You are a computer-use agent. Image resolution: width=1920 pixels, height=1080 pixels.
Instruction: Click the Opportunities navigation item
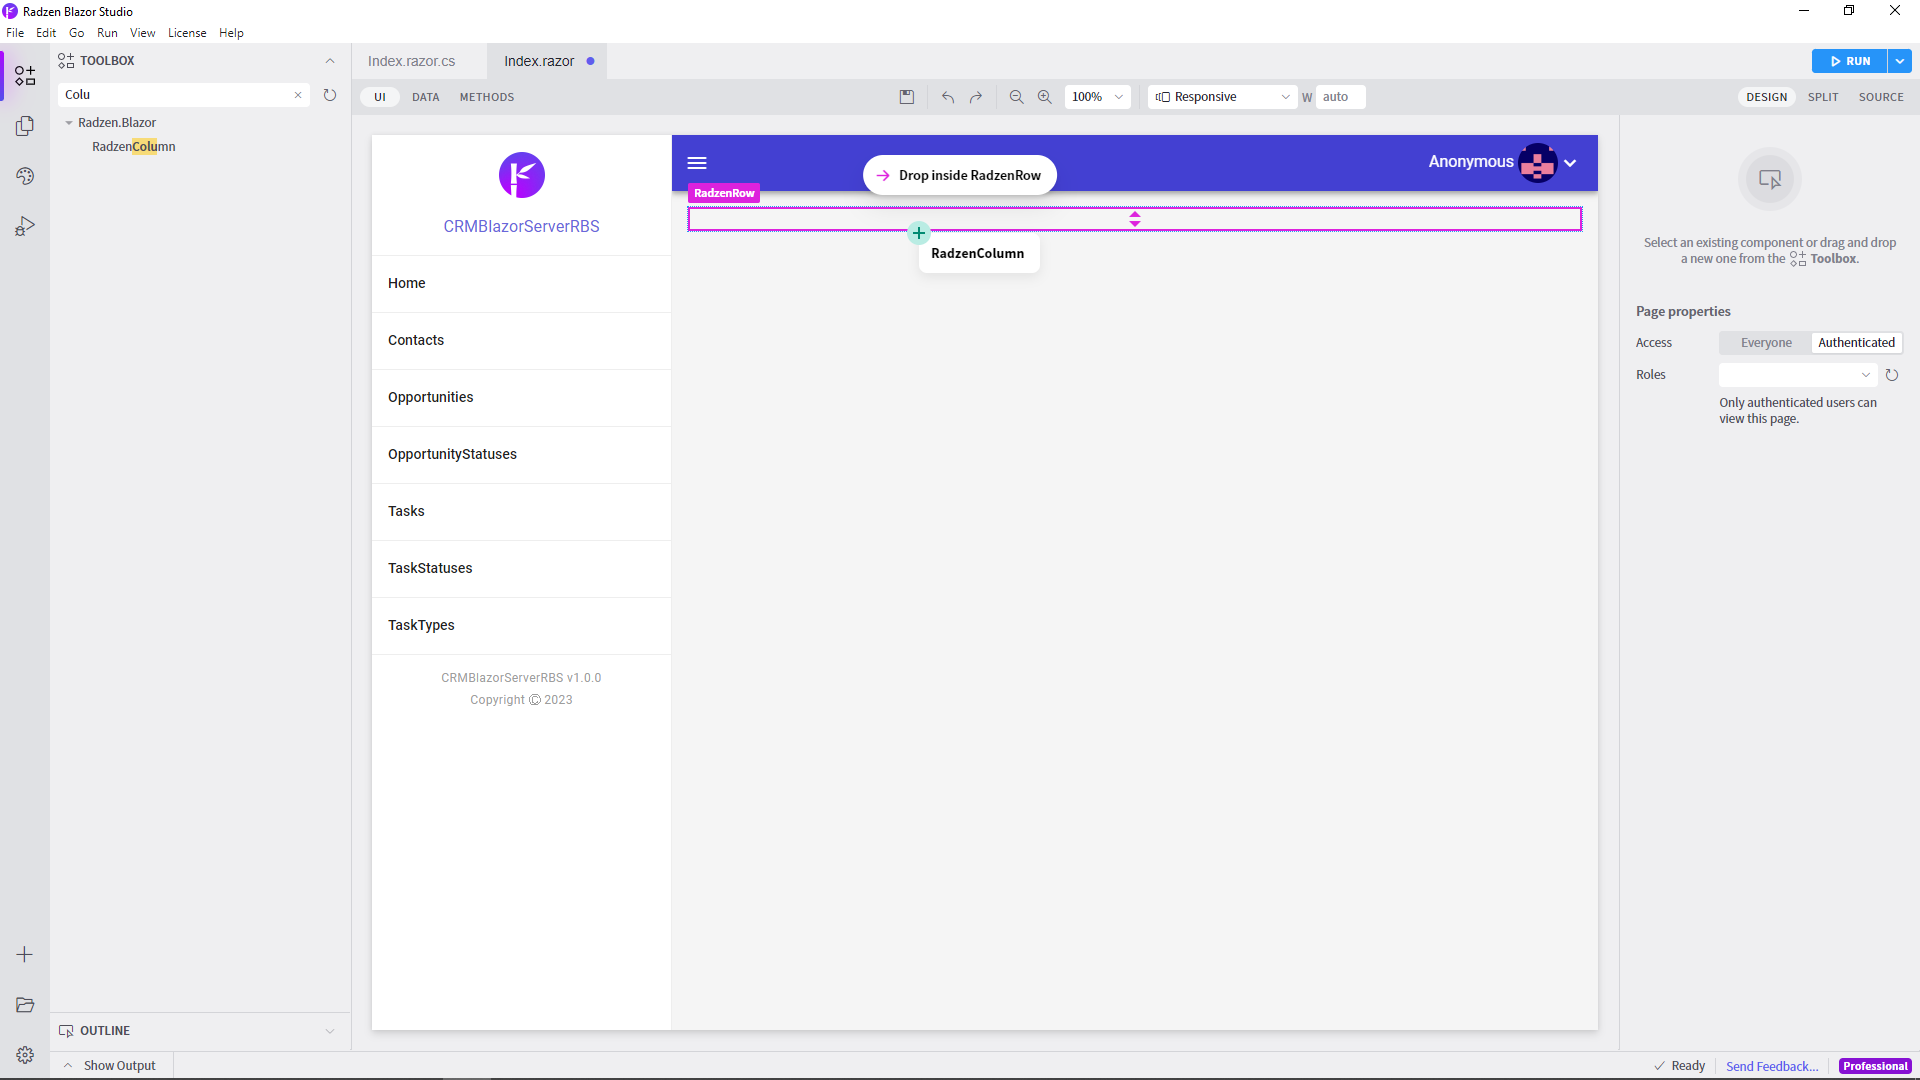pyautogui.click(x=521, y=398)
